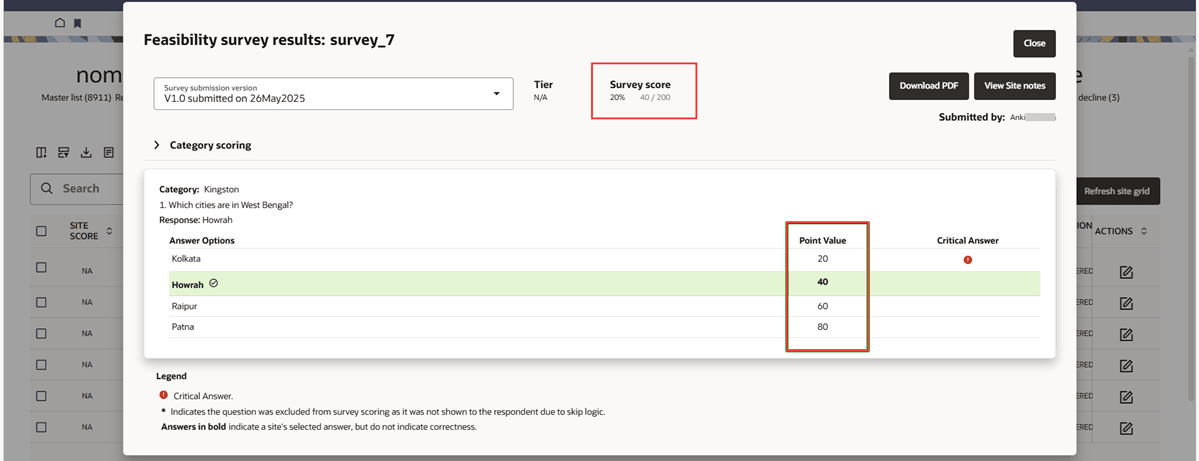This screenshot has height=461, width=1199.
Task: Click the question 'Which cities are in West Bengal?'
Action: tap(226, 205)
